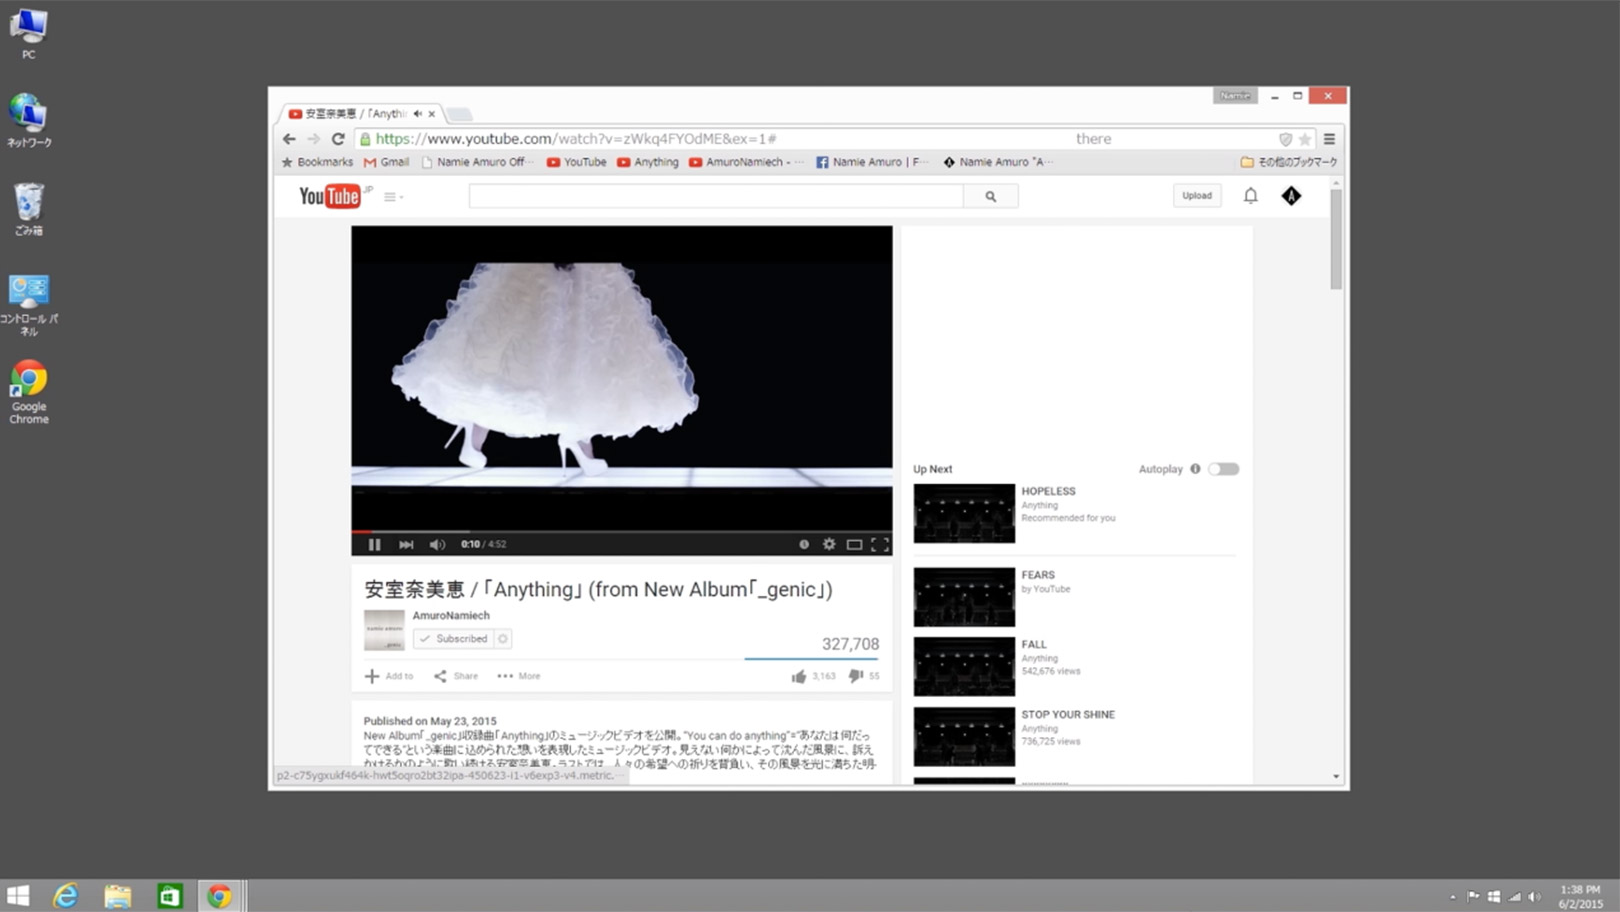Open the Store app on taskbar

169,896
